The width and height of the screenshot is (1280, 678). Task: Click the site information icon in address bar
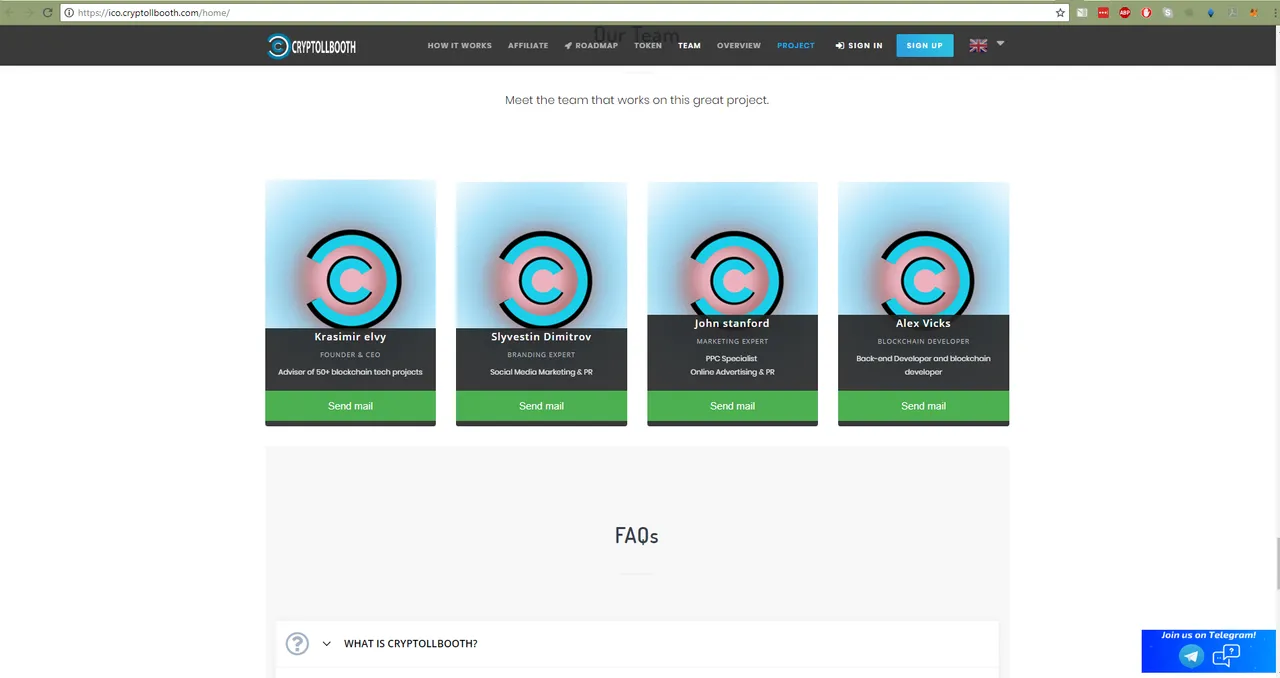tap(69, 13)
